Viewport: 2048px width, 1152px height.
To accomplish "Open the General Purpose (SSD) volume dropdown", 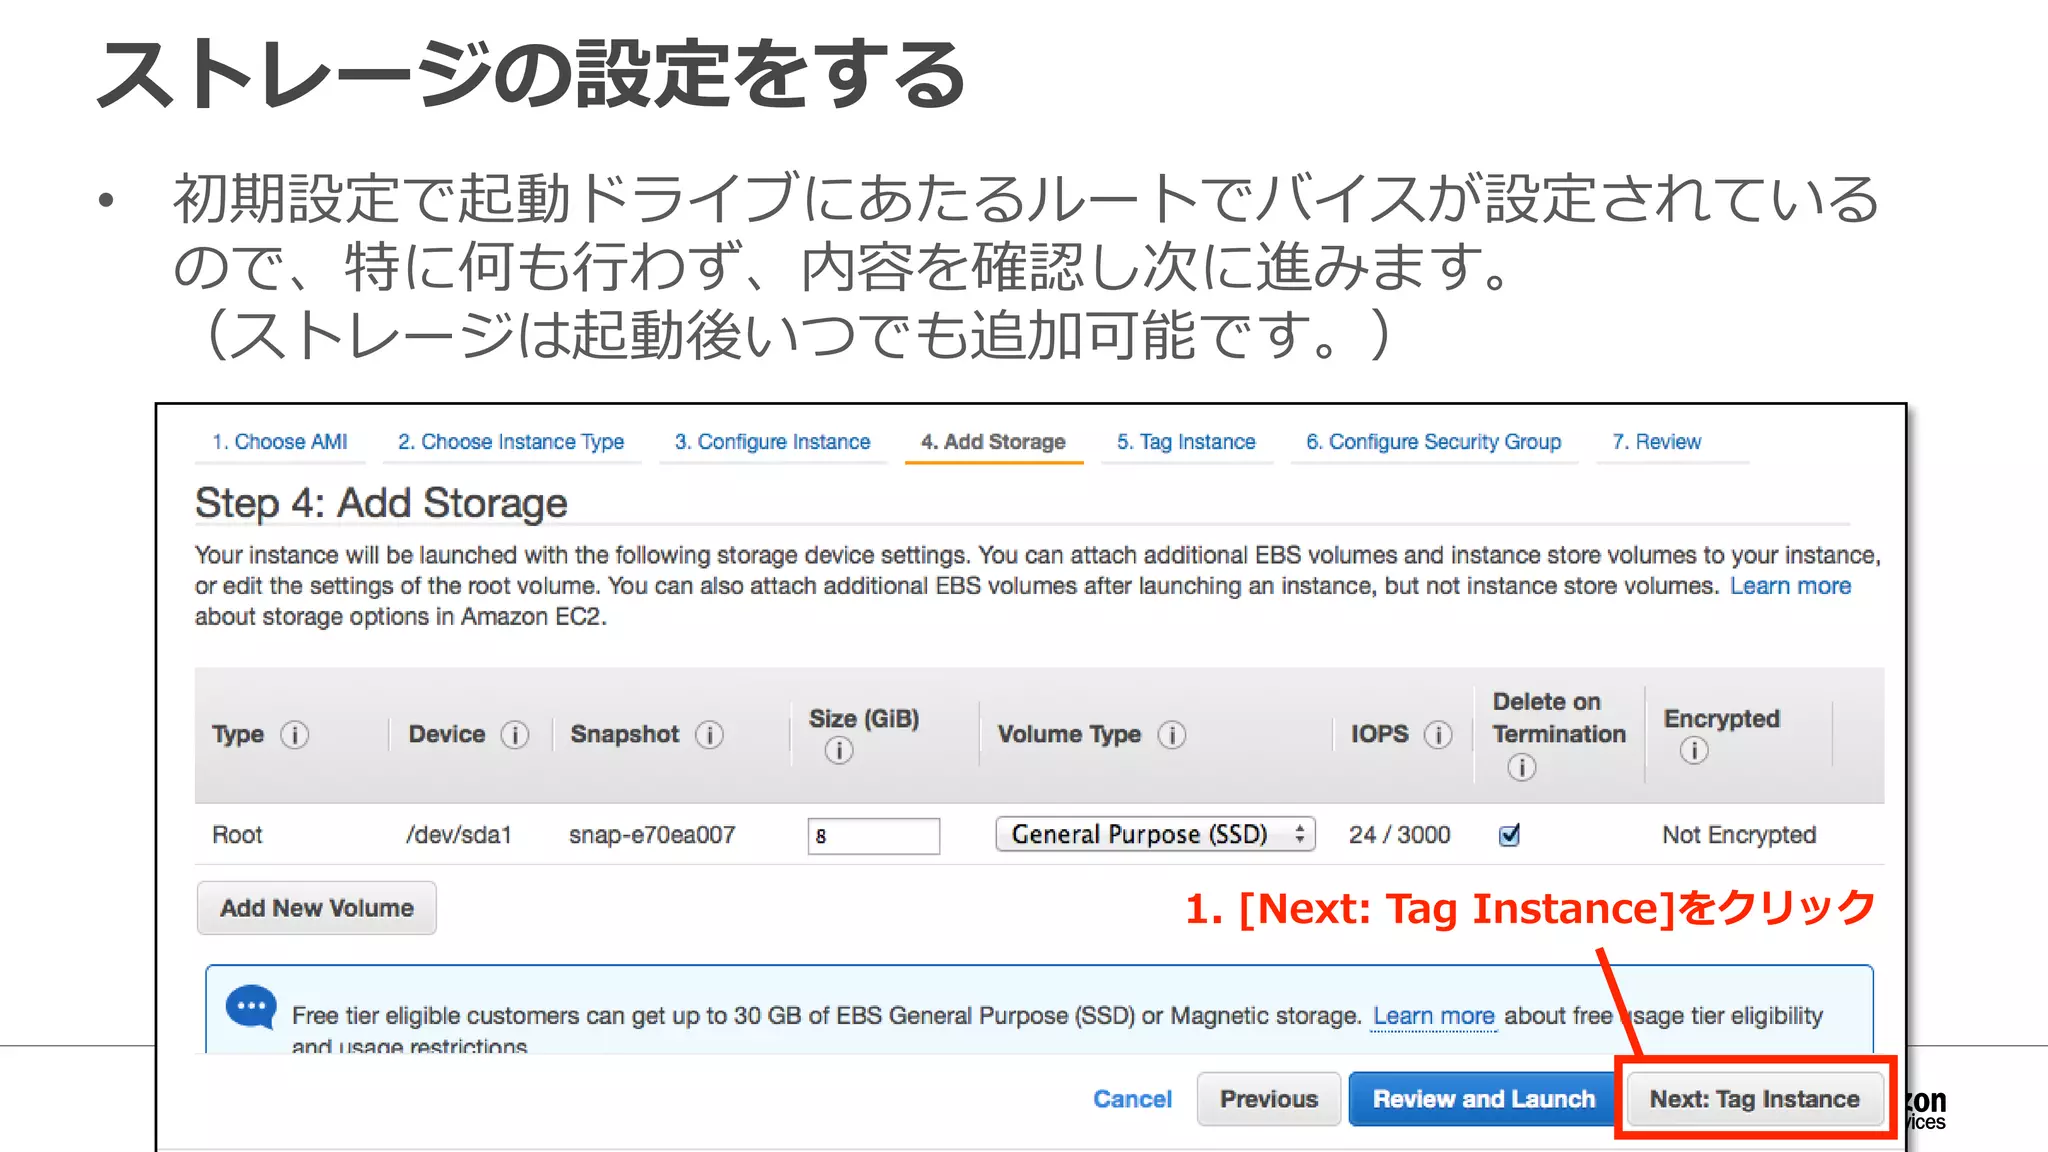I will click(x=1155, y=834).
